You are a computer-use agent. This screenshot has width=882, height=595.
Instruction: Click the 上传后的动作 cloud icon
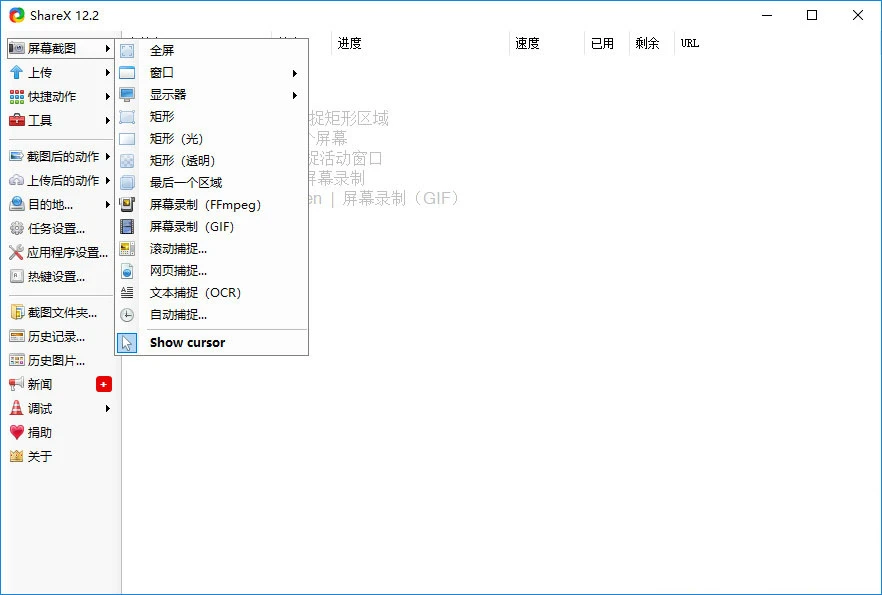tap(16, 181)
